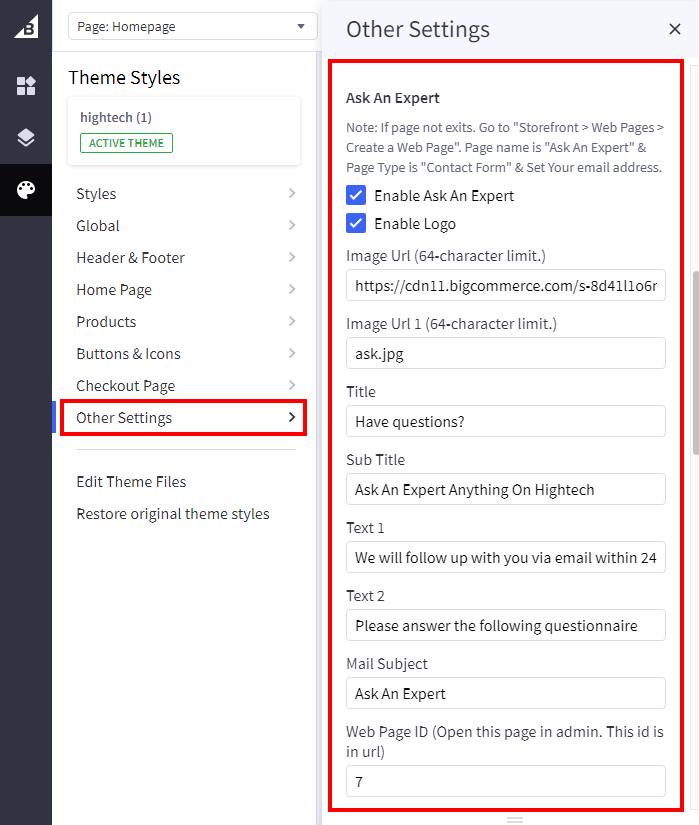Image resolution: width=699 pixels, height=825 pixels.
Task: Click Edit Theme Files link
Action: (x=131, y=482)
